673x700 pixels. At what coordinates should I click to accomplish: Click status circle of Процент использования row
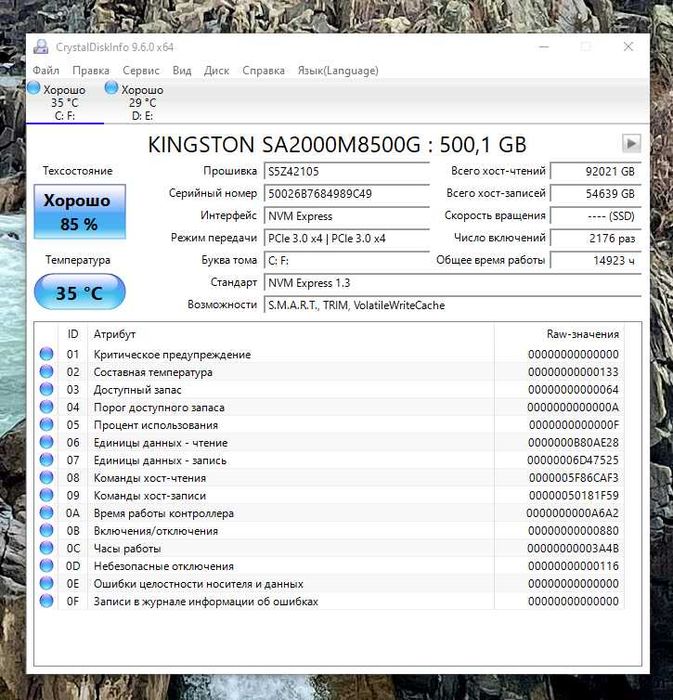pyautogui.click(x=46, y=425)
